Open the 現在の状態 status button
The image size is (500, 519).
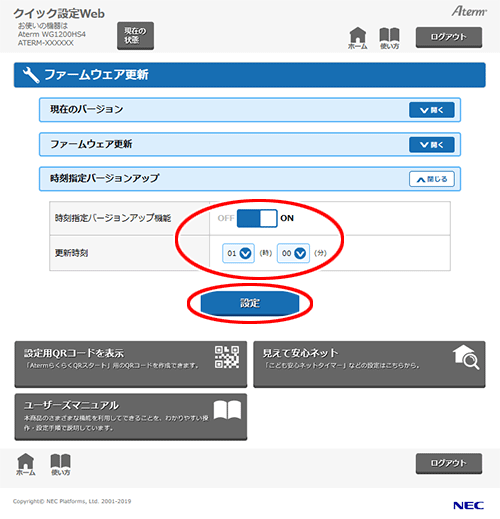[x=135, y=36]
